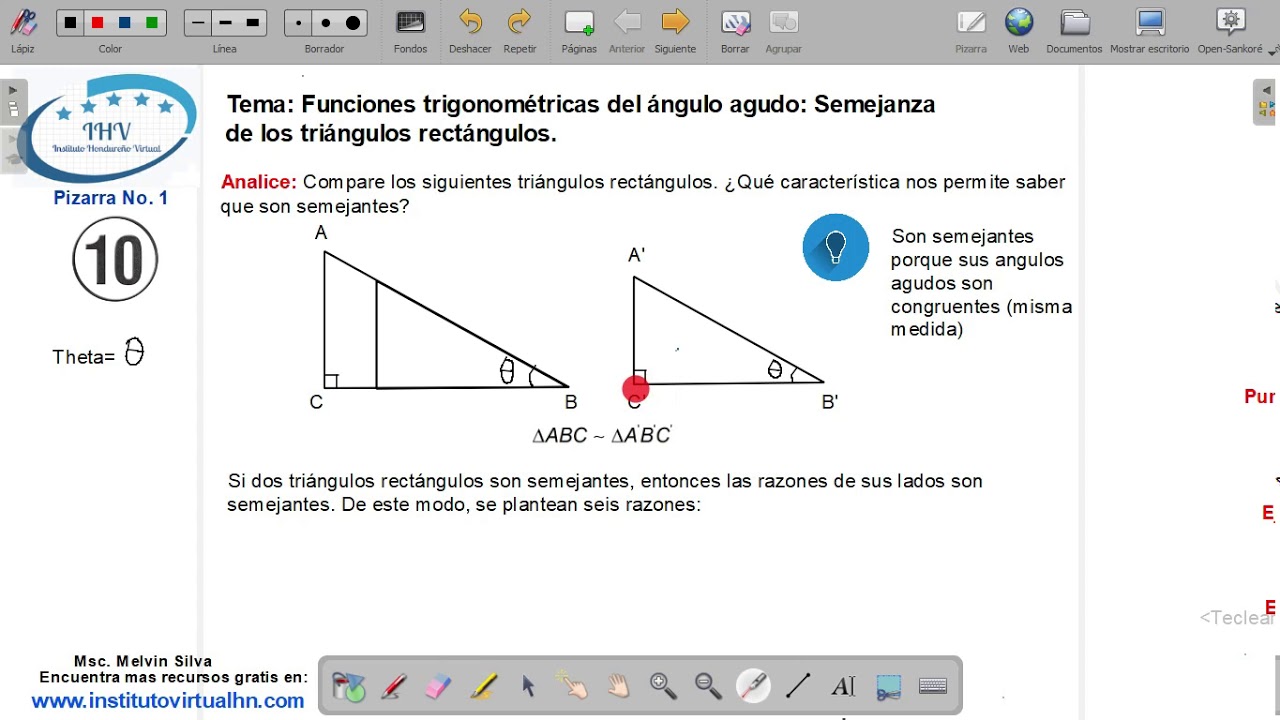
Task: Click the IHV Instituto Hondureño Virtual logo
Action: coord(110,130)
